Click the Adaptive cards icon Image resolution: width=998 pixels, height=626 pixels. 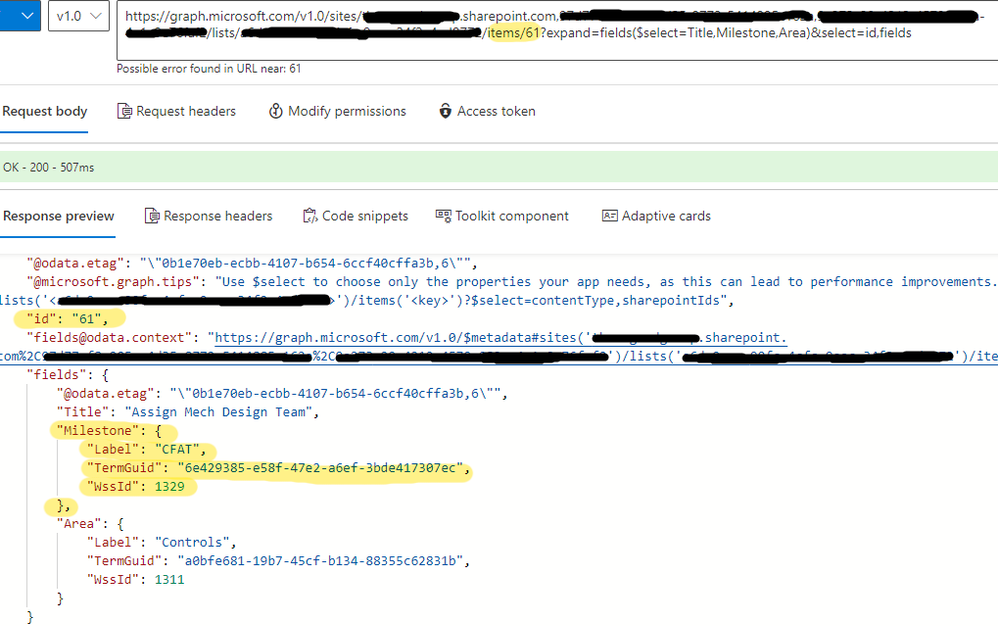pyautogui.click(x=610, y=216)
